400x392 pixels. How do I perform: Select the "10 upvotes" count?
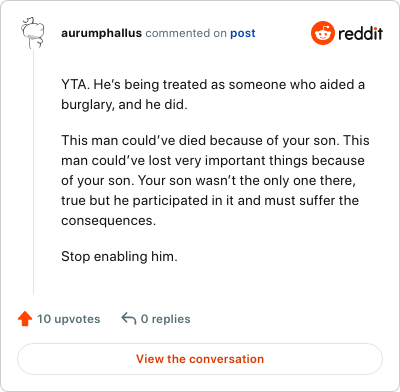coord(68,319)
